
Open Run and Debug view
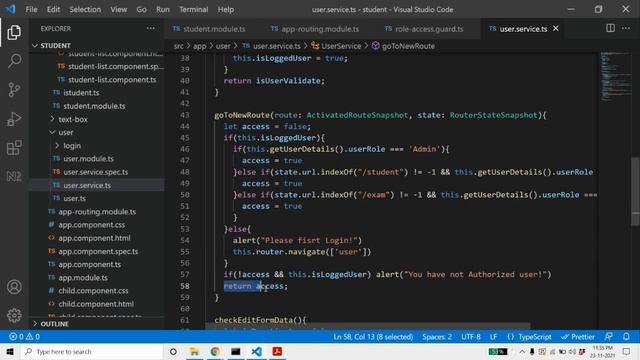pyautogui.click(x=14, y=119)
